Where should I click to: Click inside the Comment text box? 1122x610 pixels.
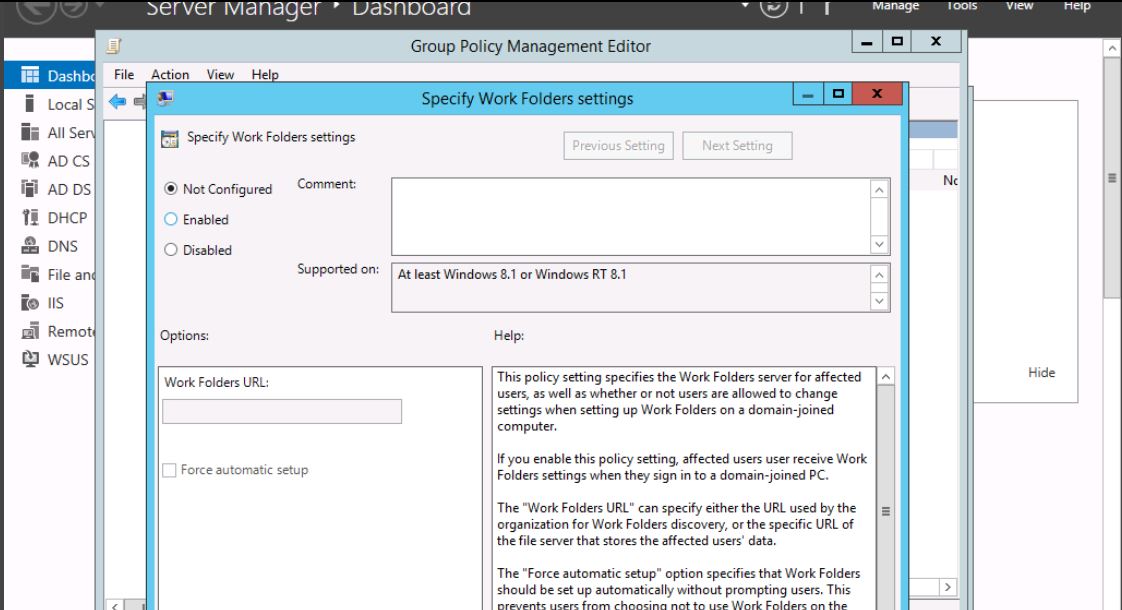coord(630,216)
